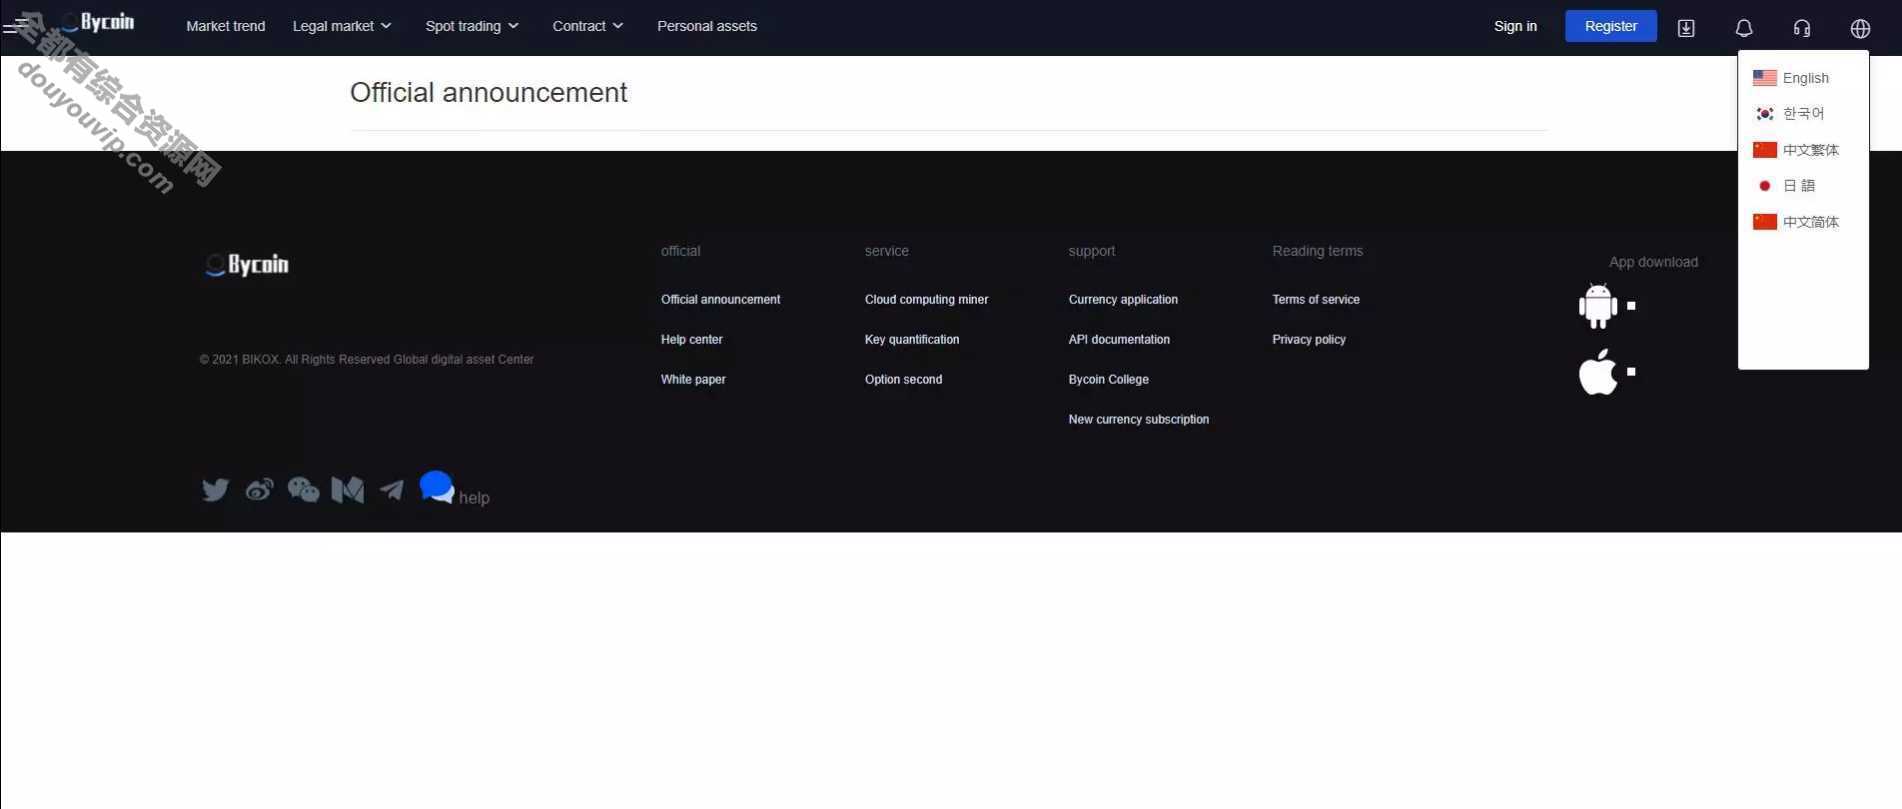Open Help center link
The width and height of the screenshot is (1902, 809).
(x=691, y=339)
